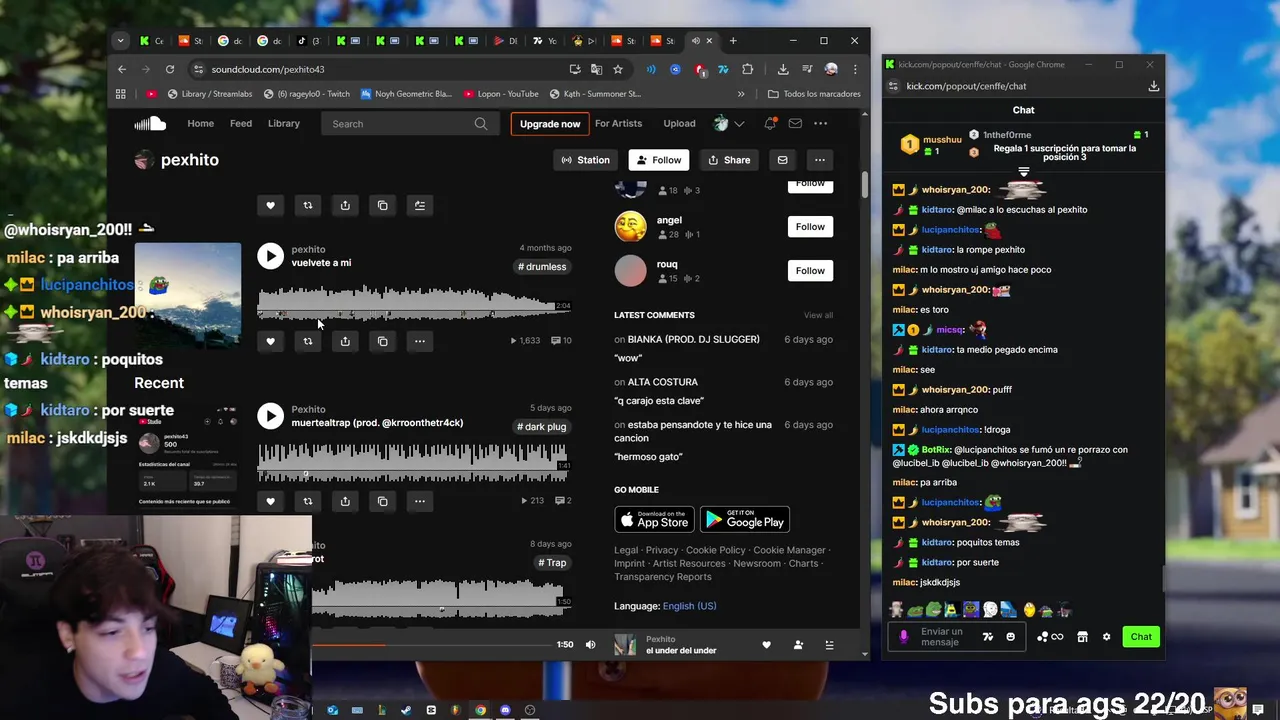Screen dimensions: 1280x720
Task: Follow the user angel
Action: coord(810,227)
